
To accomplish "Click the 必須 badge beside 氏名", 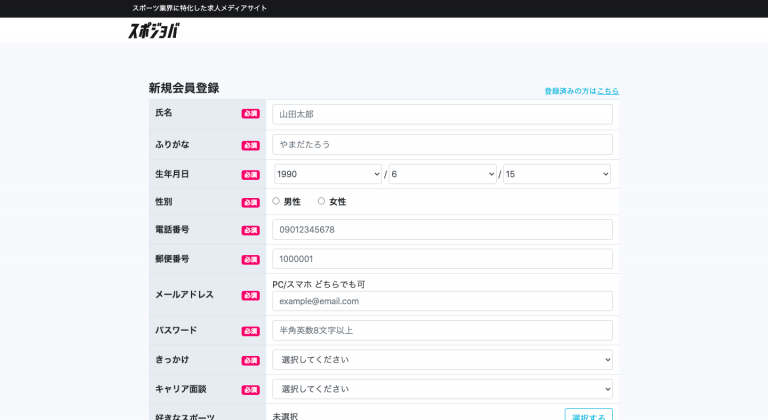I will coord(250,114).
